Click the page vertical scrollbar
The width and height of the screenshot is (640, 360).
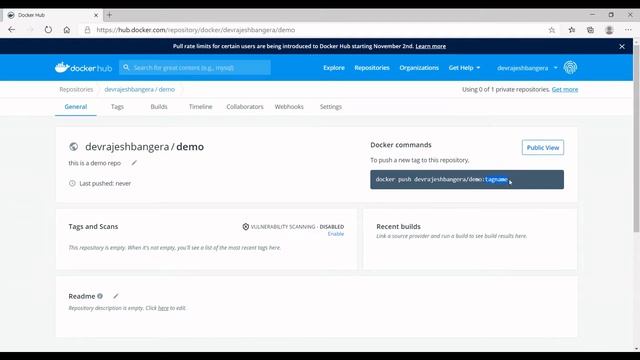(636, 139)
